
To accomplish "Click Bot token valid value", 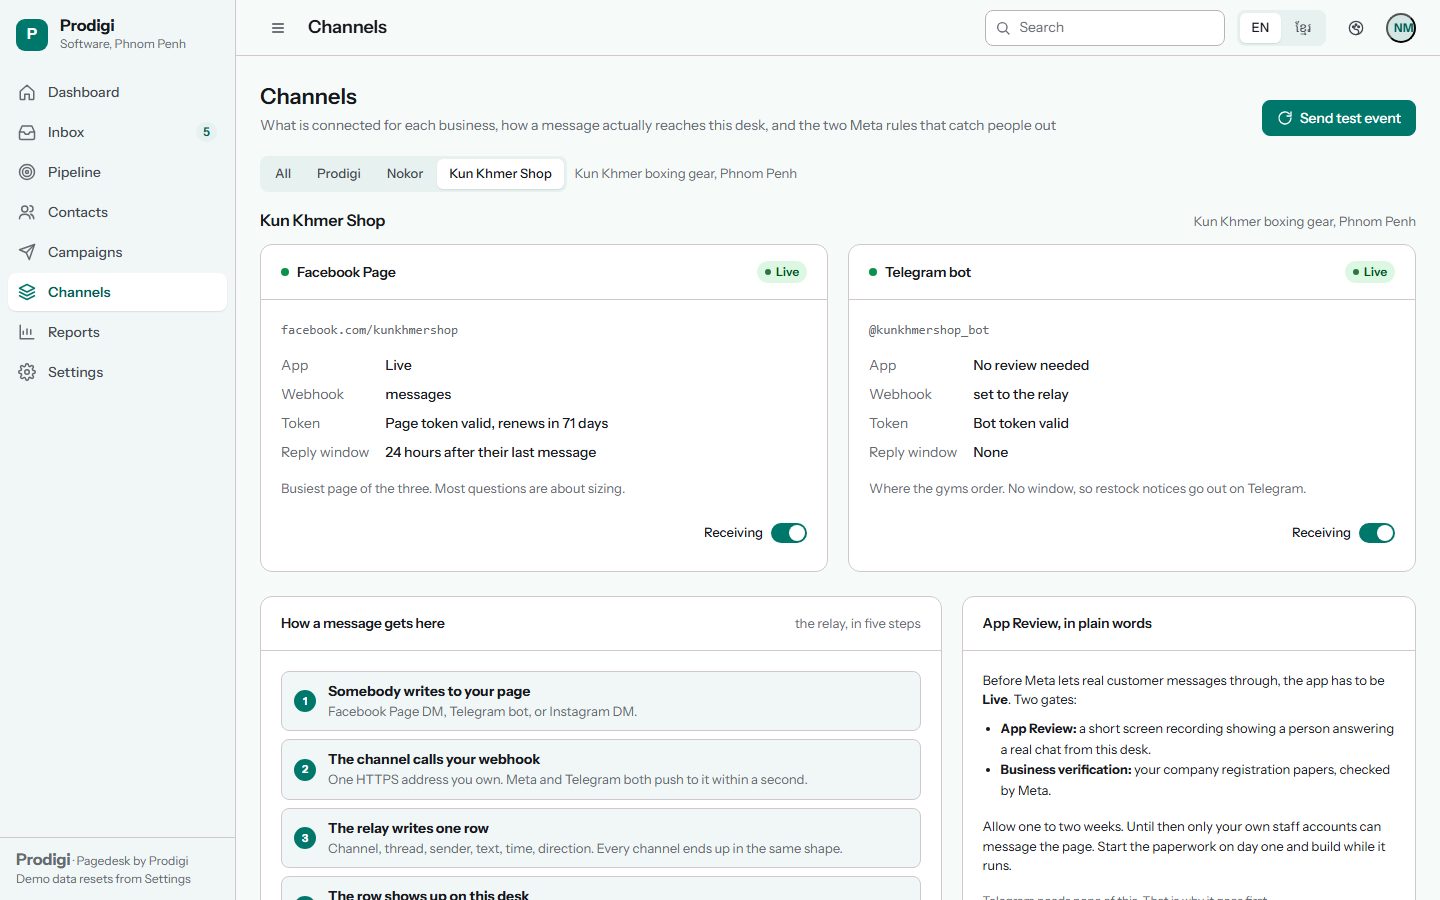I will tap(1021, 423).
